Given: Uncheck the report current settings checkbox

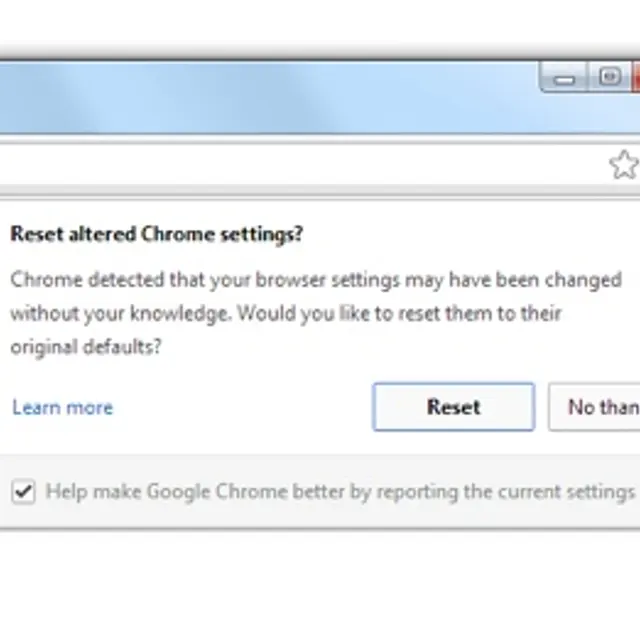Looking at the screenshot, I should (23, 491).
